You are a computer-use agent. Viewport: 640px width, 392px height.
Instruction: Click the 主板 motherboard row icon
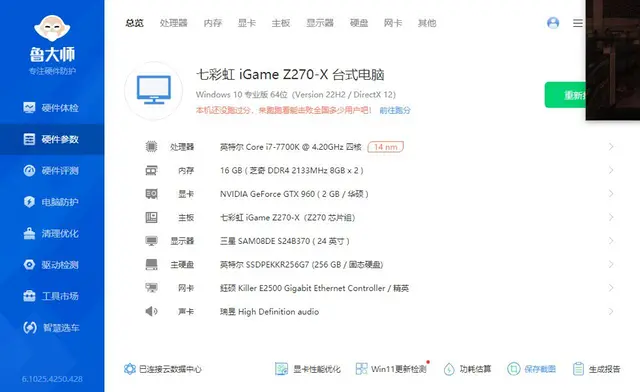151,218
